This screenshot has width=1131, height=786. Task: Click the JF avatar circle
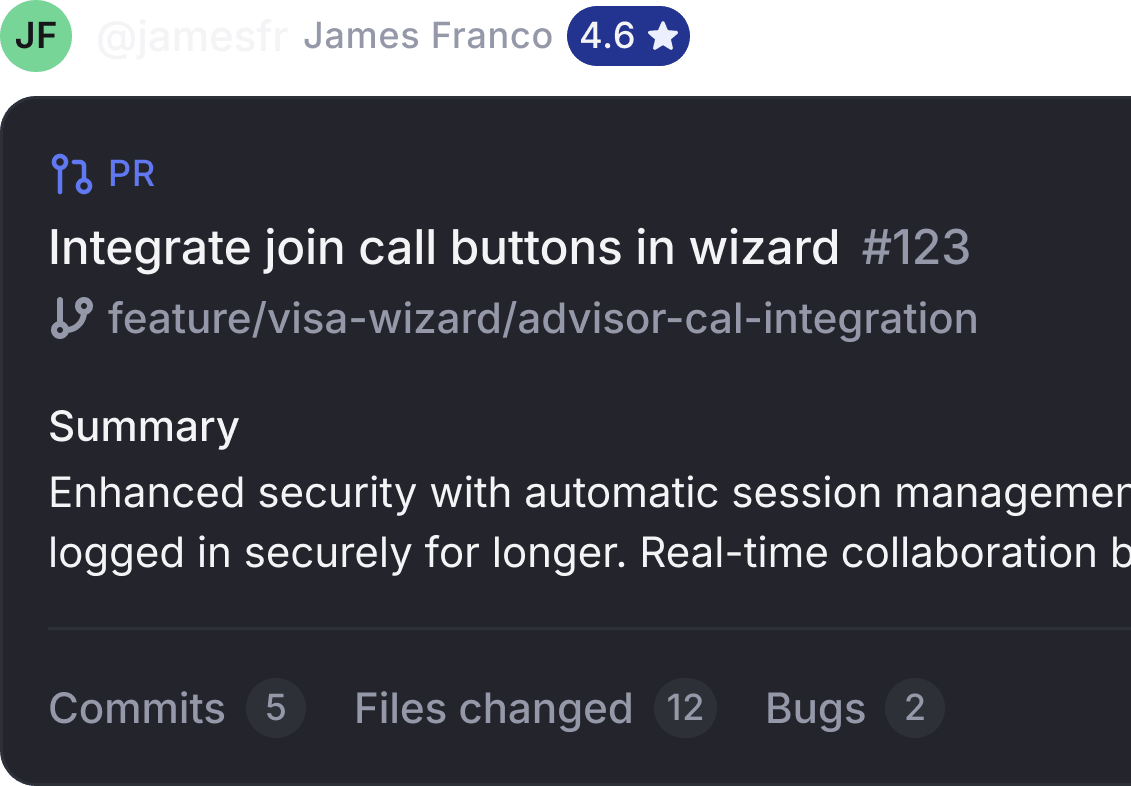[x=37, y=37]
